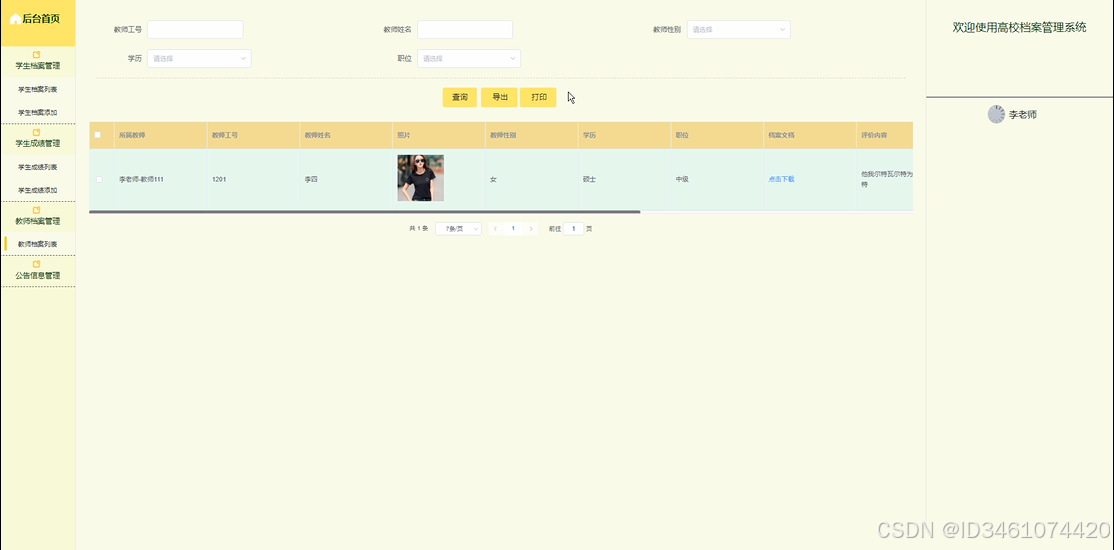Screen dimensions: 1114x550
Task: Open 学生成绩添加 menu item
Action: coord(38,190)
